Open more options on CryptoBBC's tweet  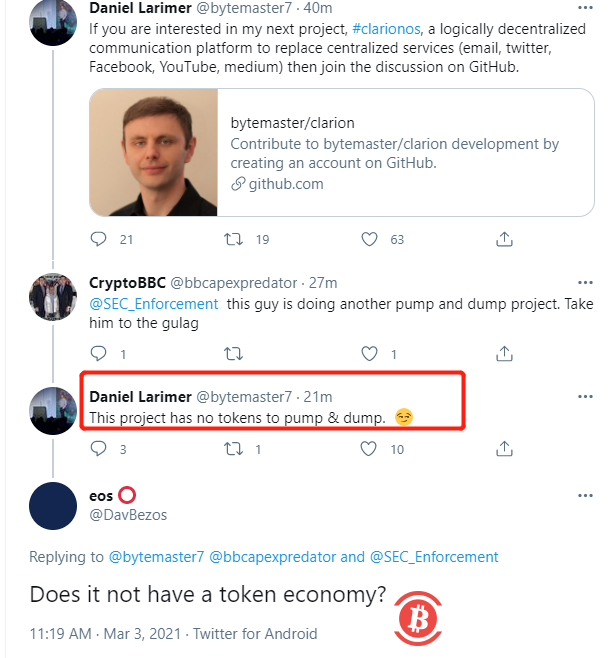tap(585, 283)
